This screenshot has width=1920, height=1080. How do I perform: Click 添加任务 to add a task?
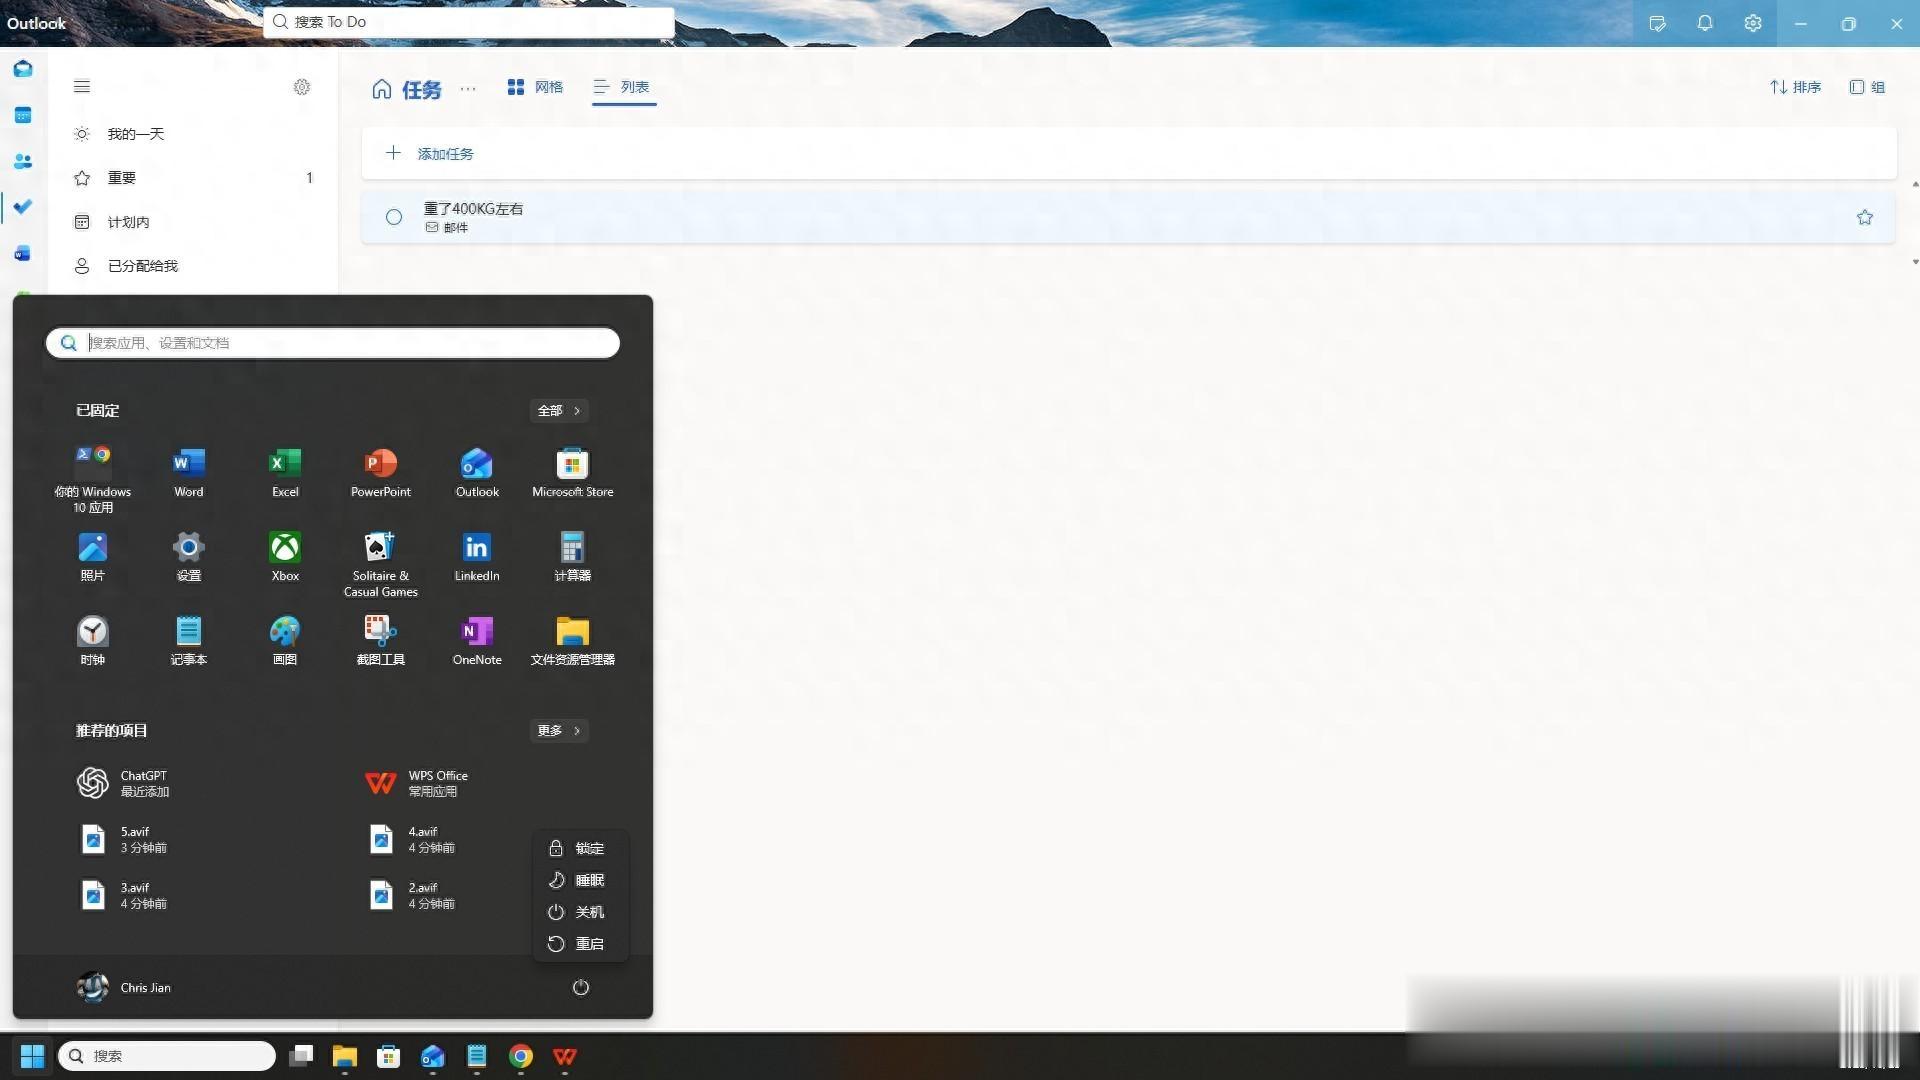446,153
